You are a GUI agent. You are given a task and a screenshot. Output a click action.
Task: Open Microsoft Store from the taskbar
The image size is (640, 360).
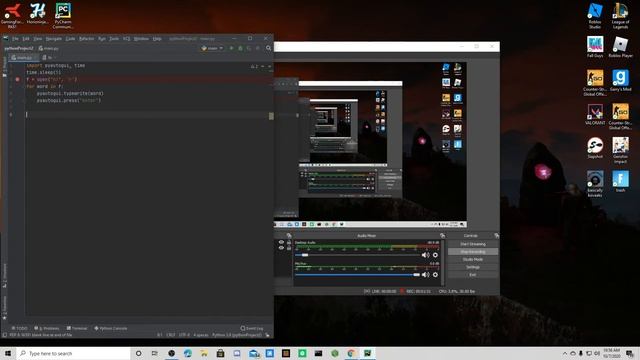[x=220, y=353]
